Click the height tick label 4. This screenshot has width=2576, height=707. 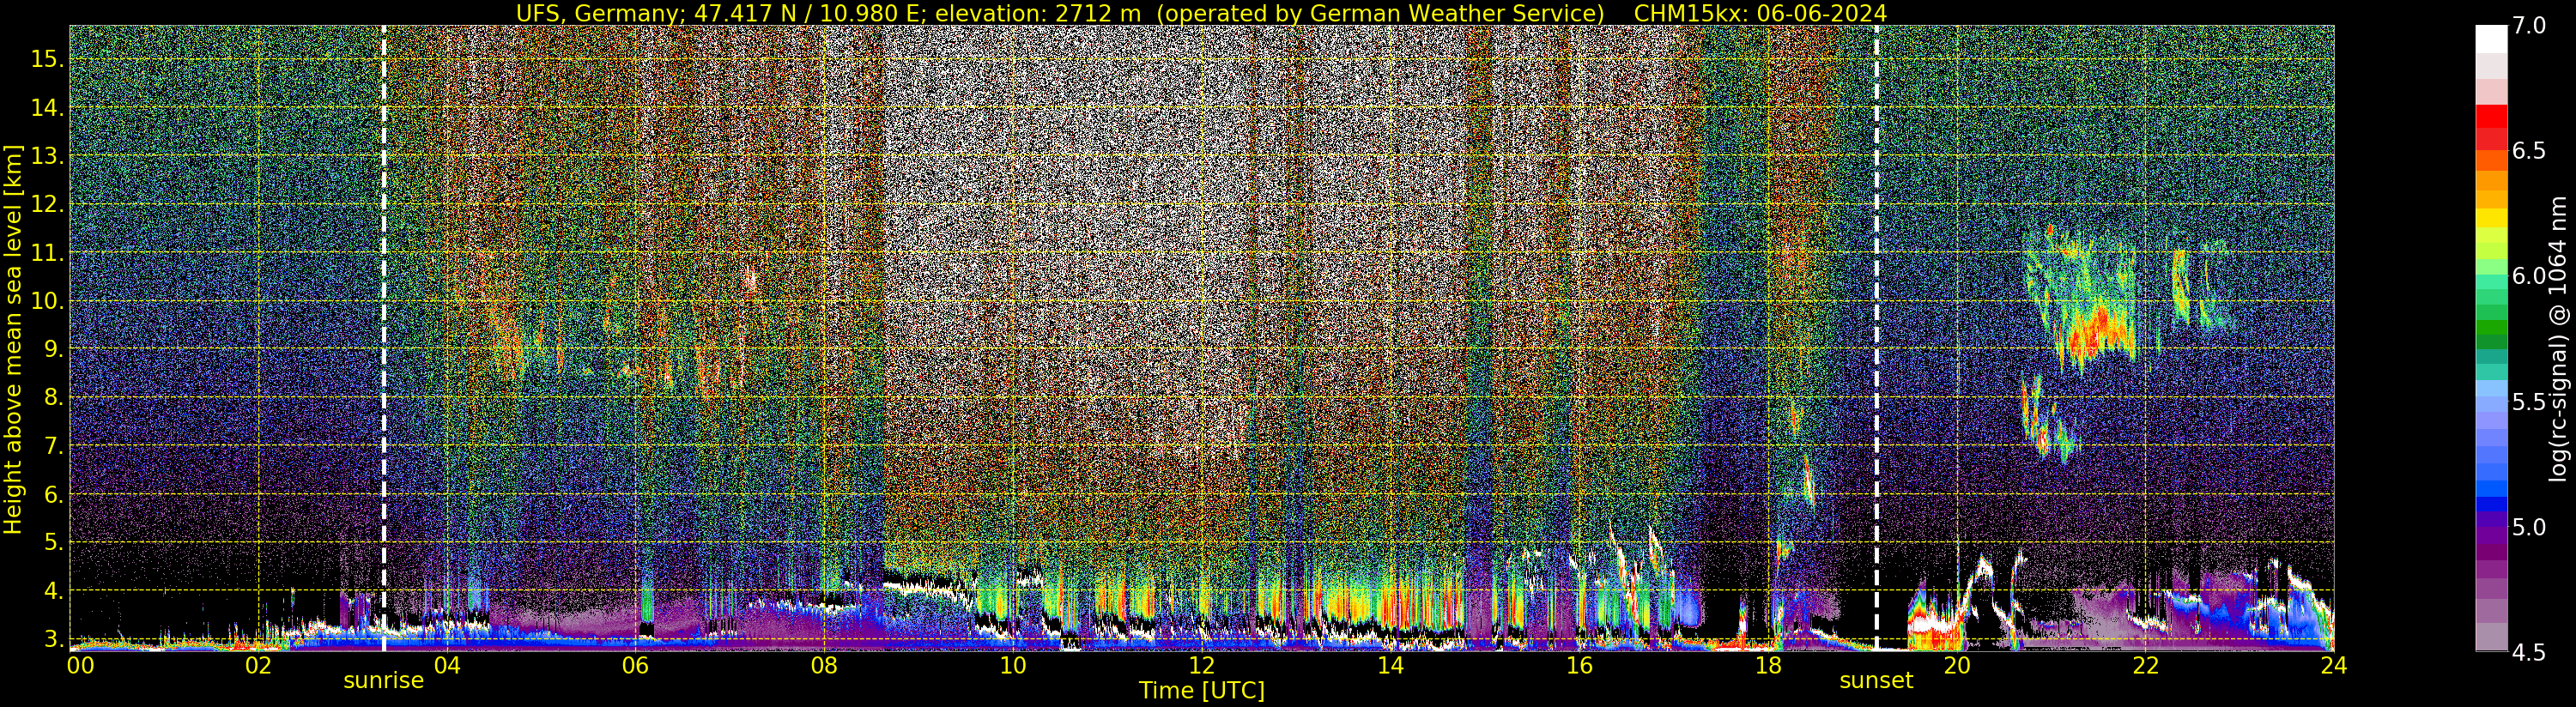(x=53, y=591)
